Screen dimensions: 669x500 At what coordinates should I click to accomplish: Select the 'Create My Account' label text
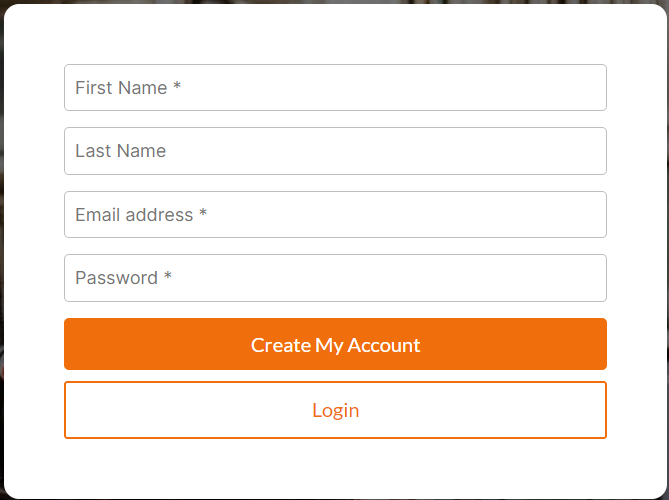[335, 345]
